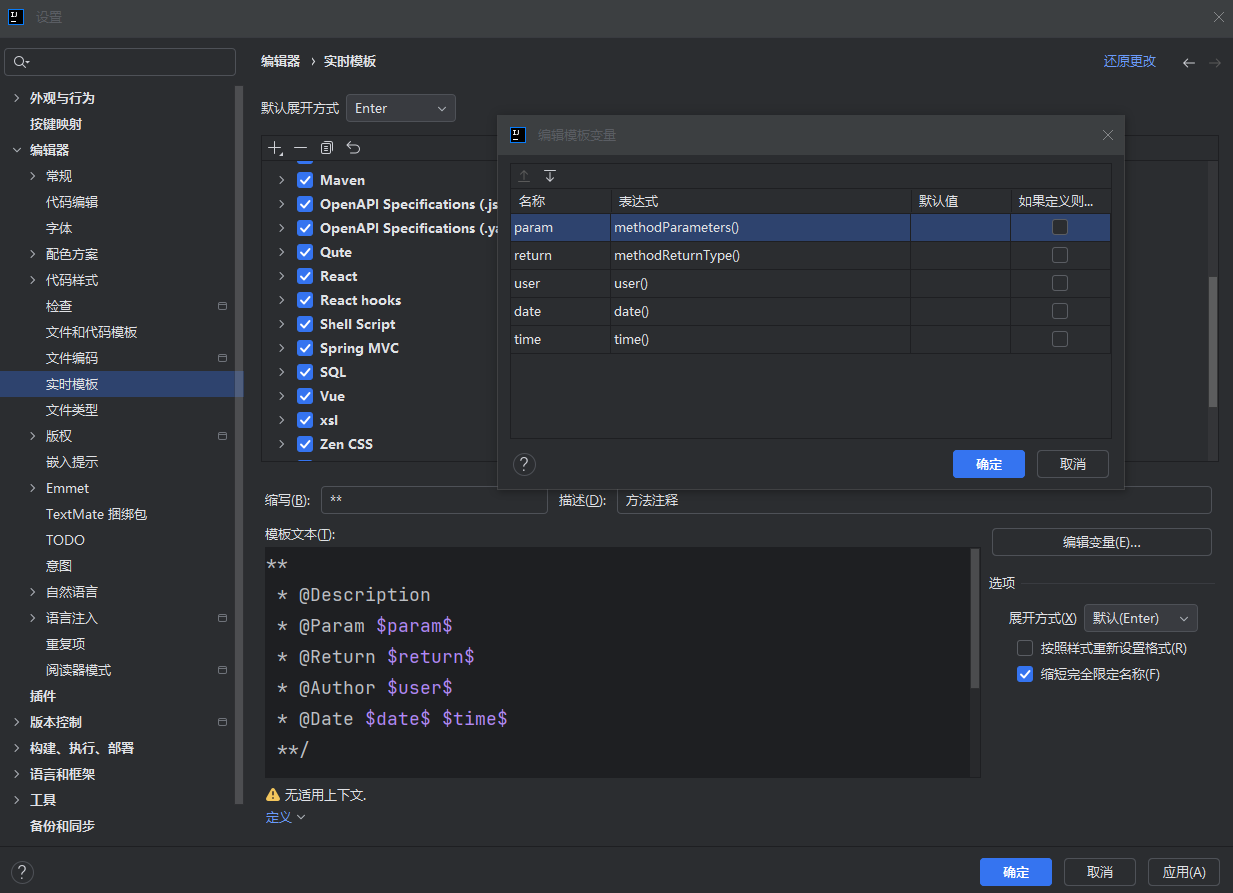Click the help icon in the settings footer
1233x893 pixels.
tap(22, 871)
